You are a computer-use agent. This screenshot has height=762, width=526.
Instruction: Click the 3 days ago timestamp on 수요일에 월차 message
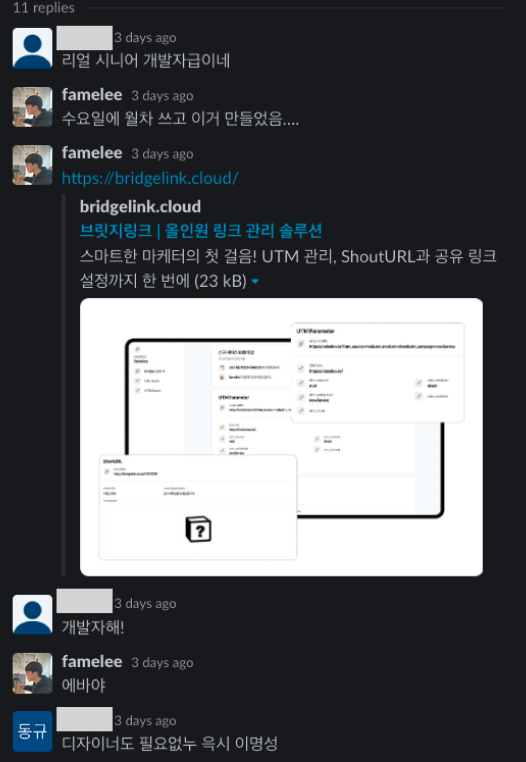pyautogui.click(x=162, y=96)
